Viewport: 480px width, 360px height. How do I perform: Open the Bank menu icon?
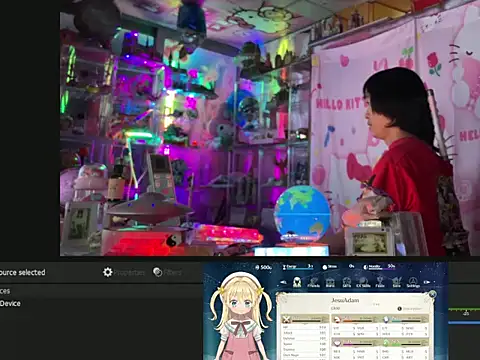point(330,283)
